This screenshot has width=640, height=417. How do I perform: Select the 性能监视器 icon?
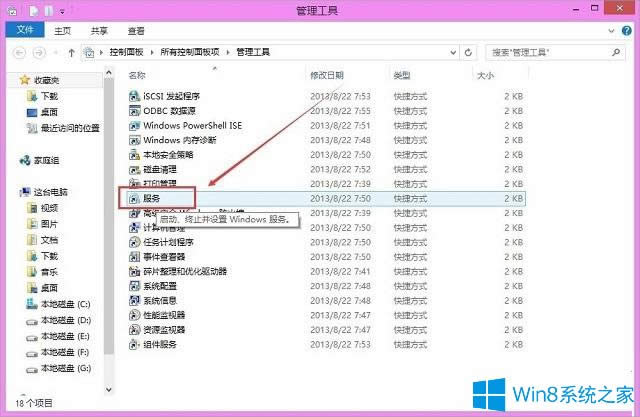point(134,315)
